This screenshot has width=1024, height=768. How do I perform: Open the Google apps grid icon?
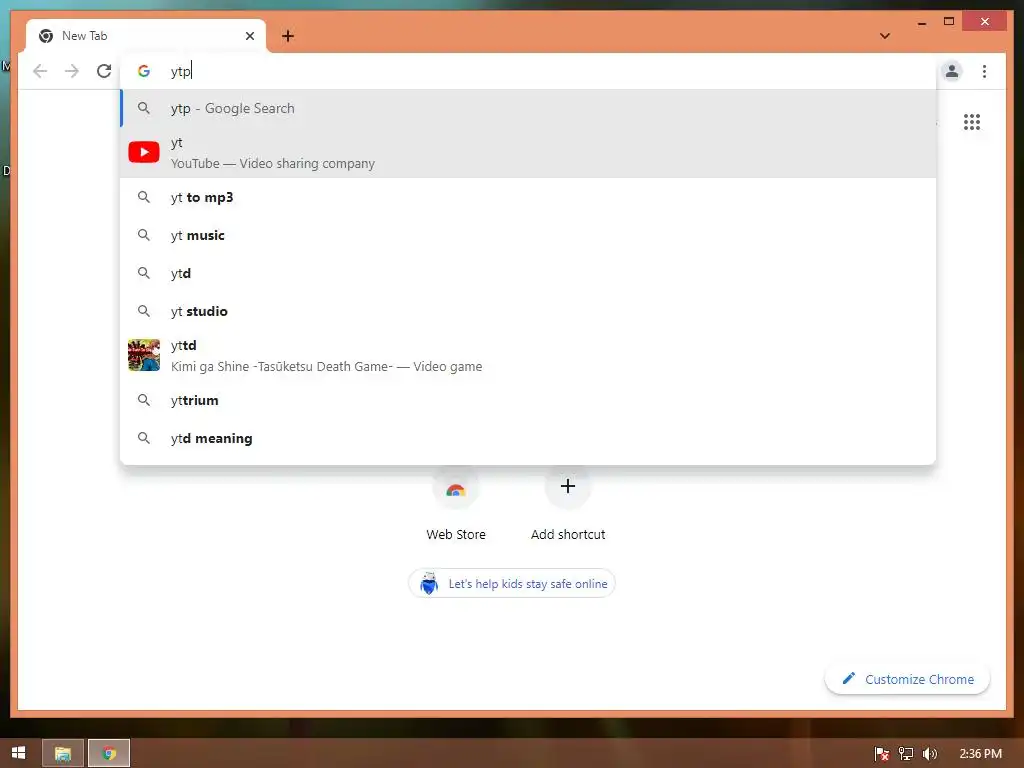coord(972,122)
